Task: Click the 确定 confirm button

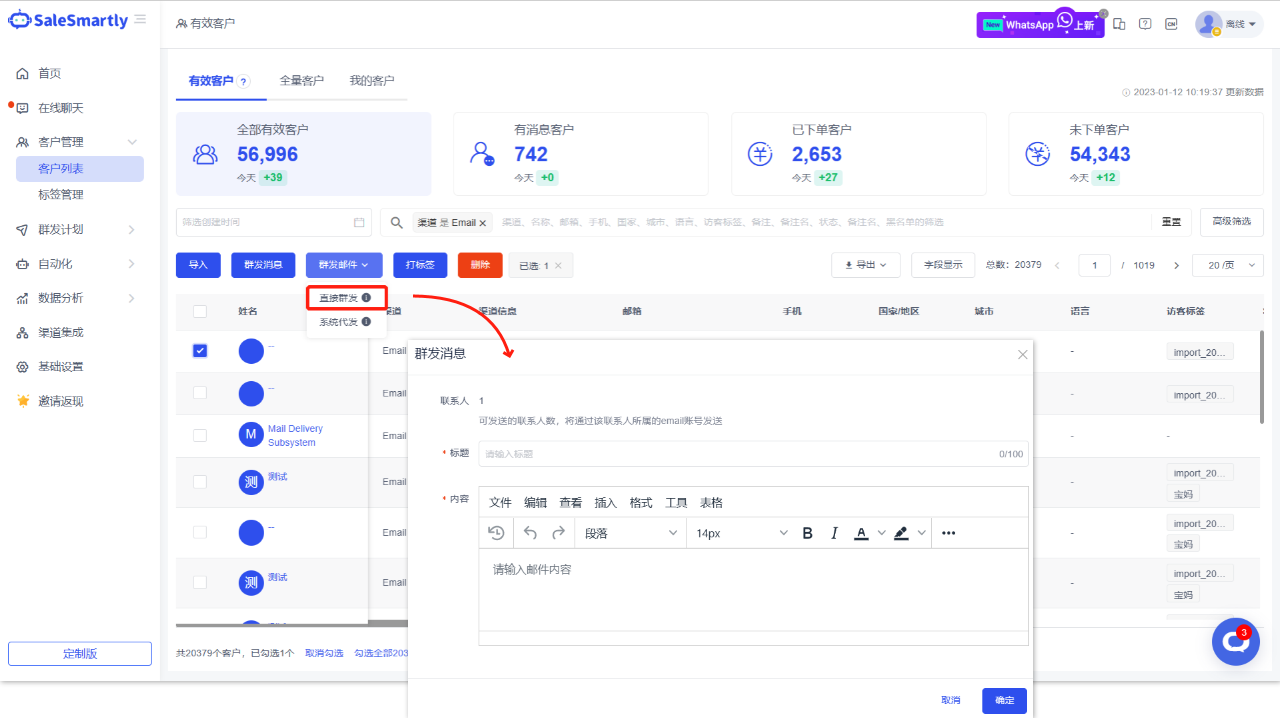Action: click(1004, 701)
